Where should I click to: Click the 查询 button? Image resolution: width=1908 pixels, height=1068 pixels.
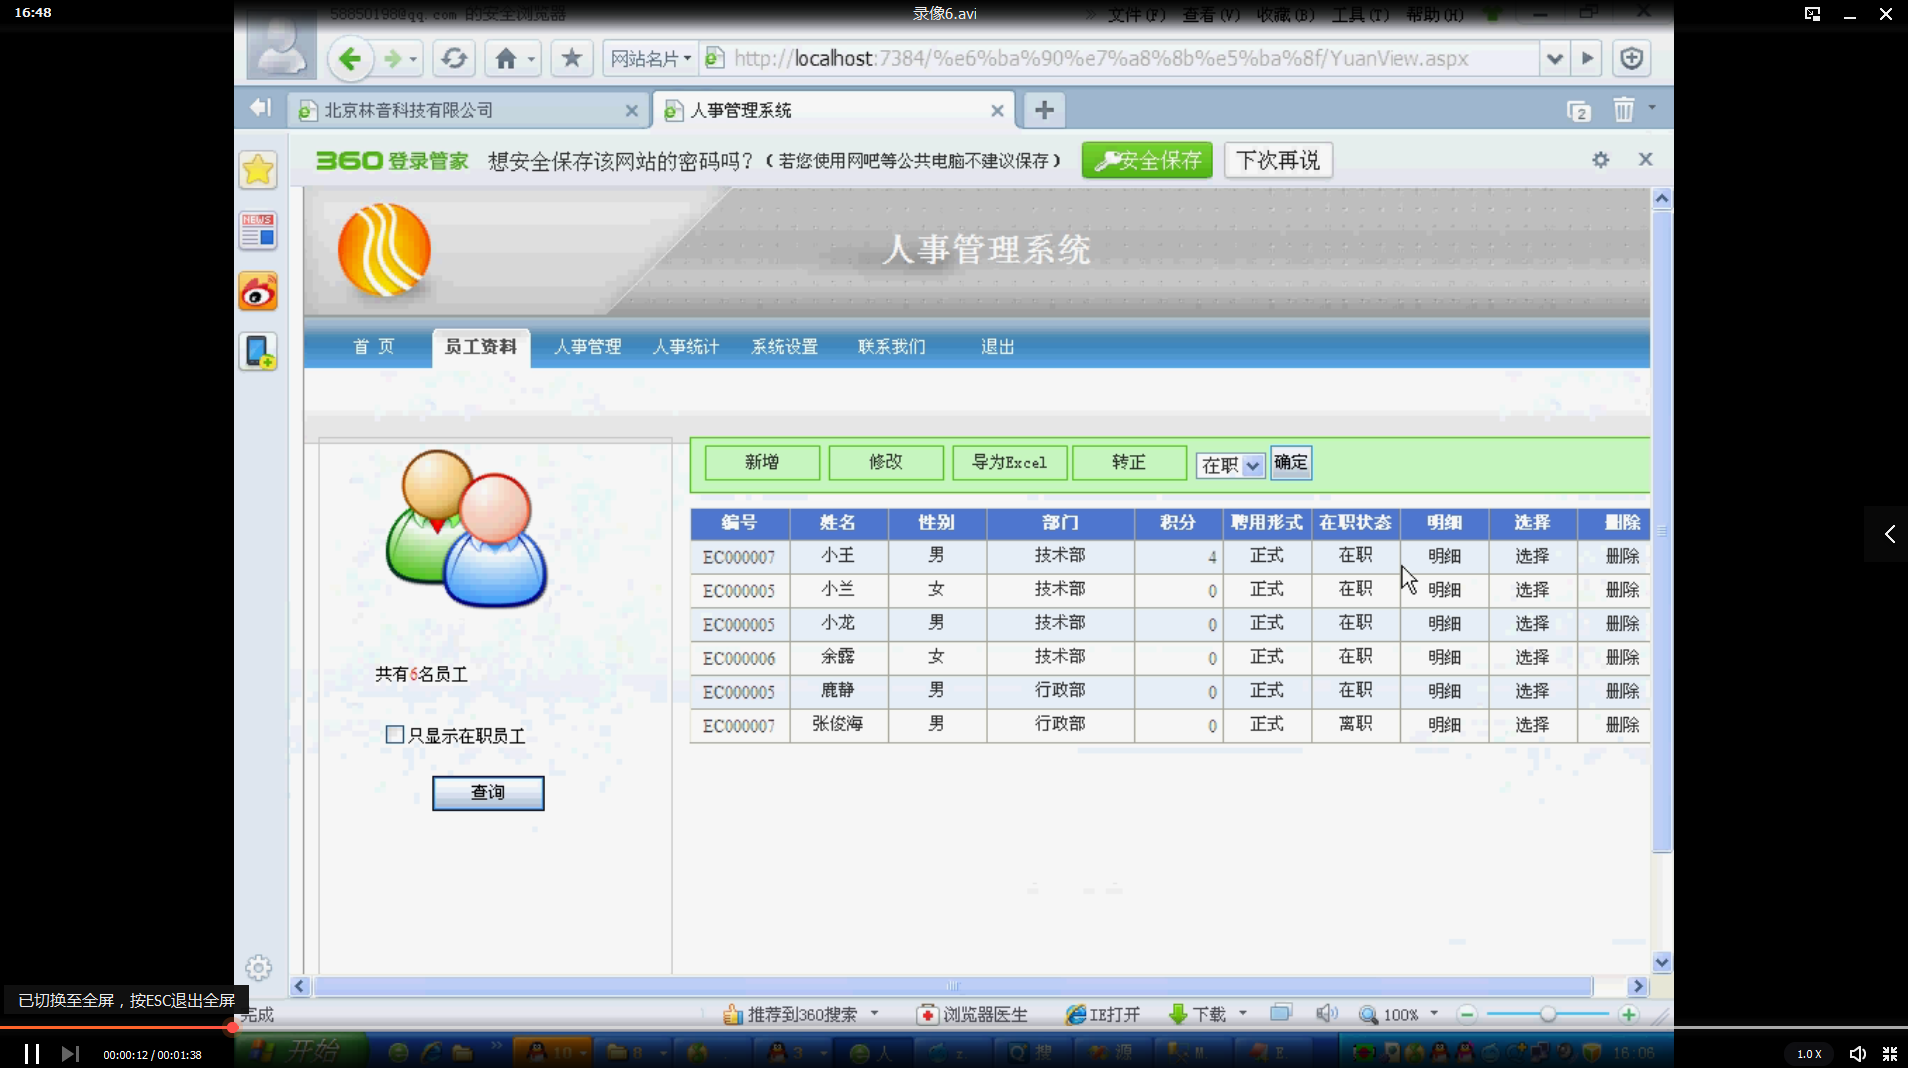tap(488, 793)
